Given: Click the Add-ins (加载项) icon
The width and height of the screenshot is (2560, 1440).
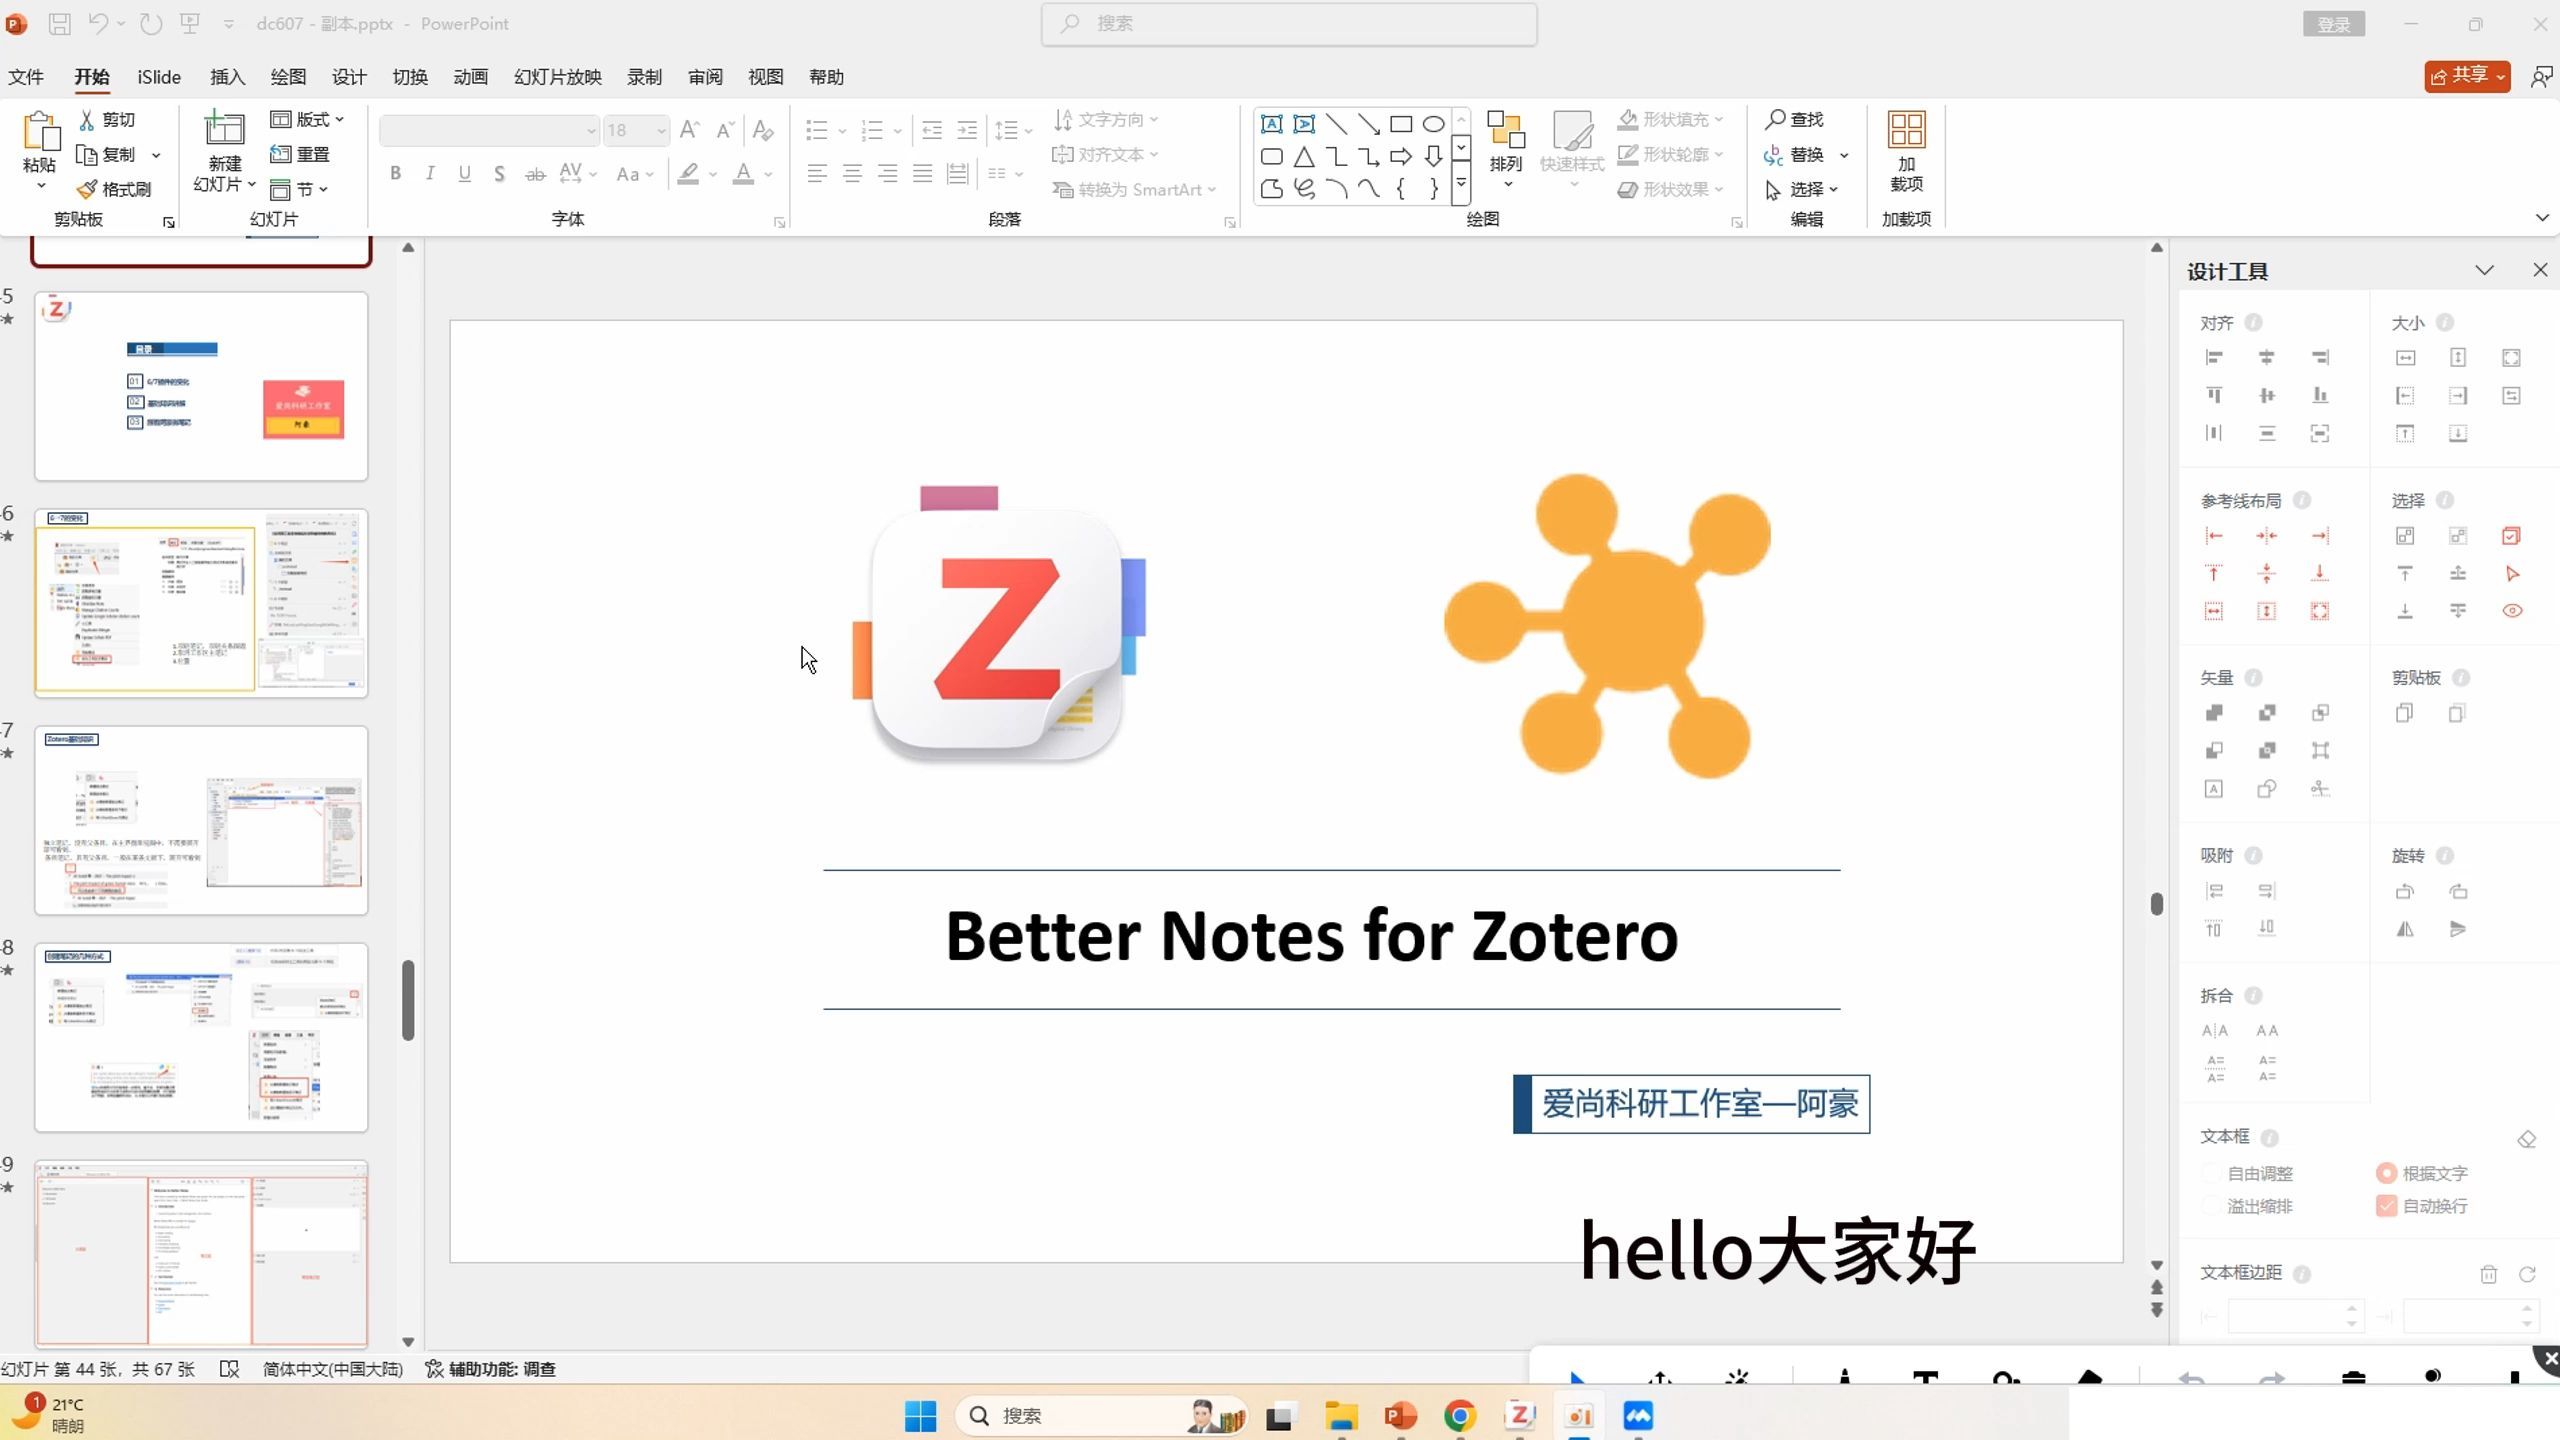Looking at the screenshot, I should 1906,130.
